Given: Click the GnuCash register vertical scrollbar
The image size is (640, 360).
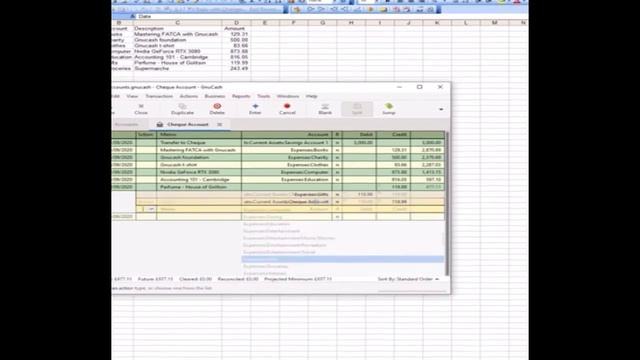Looking at the screenshot, I should (x=447, y=204).
